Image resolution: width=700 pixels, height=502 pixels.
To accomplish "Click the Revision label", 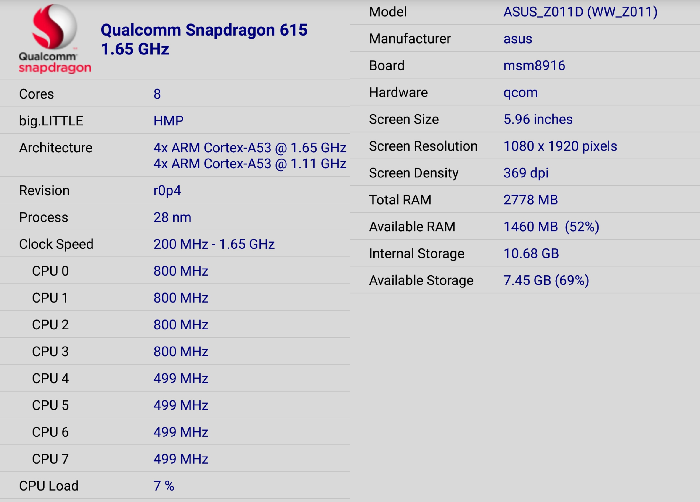I will point(44,191).
